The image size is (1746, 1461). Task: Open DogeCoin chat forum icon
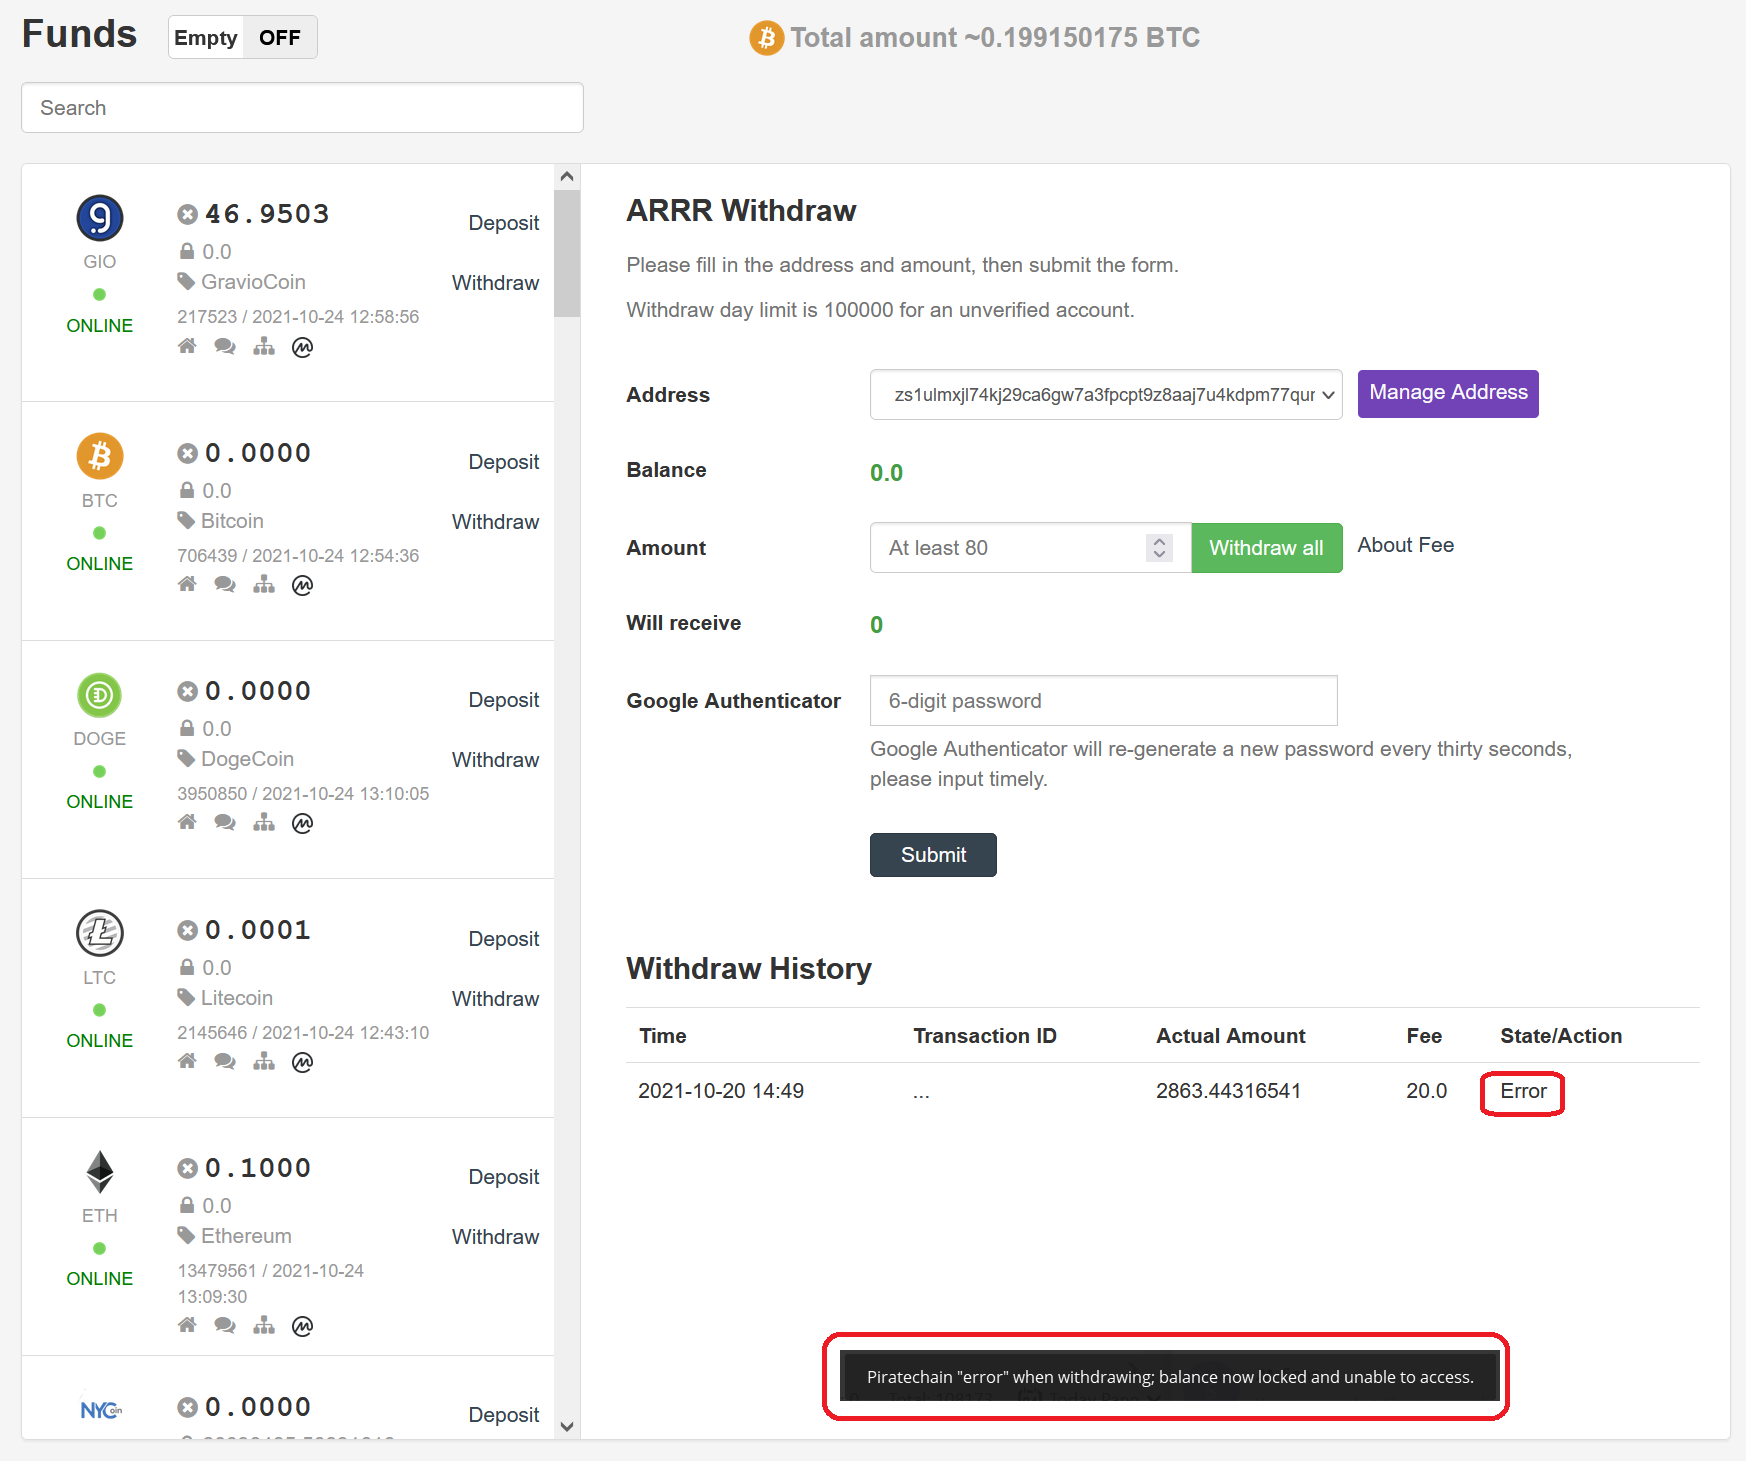point(225,822)
